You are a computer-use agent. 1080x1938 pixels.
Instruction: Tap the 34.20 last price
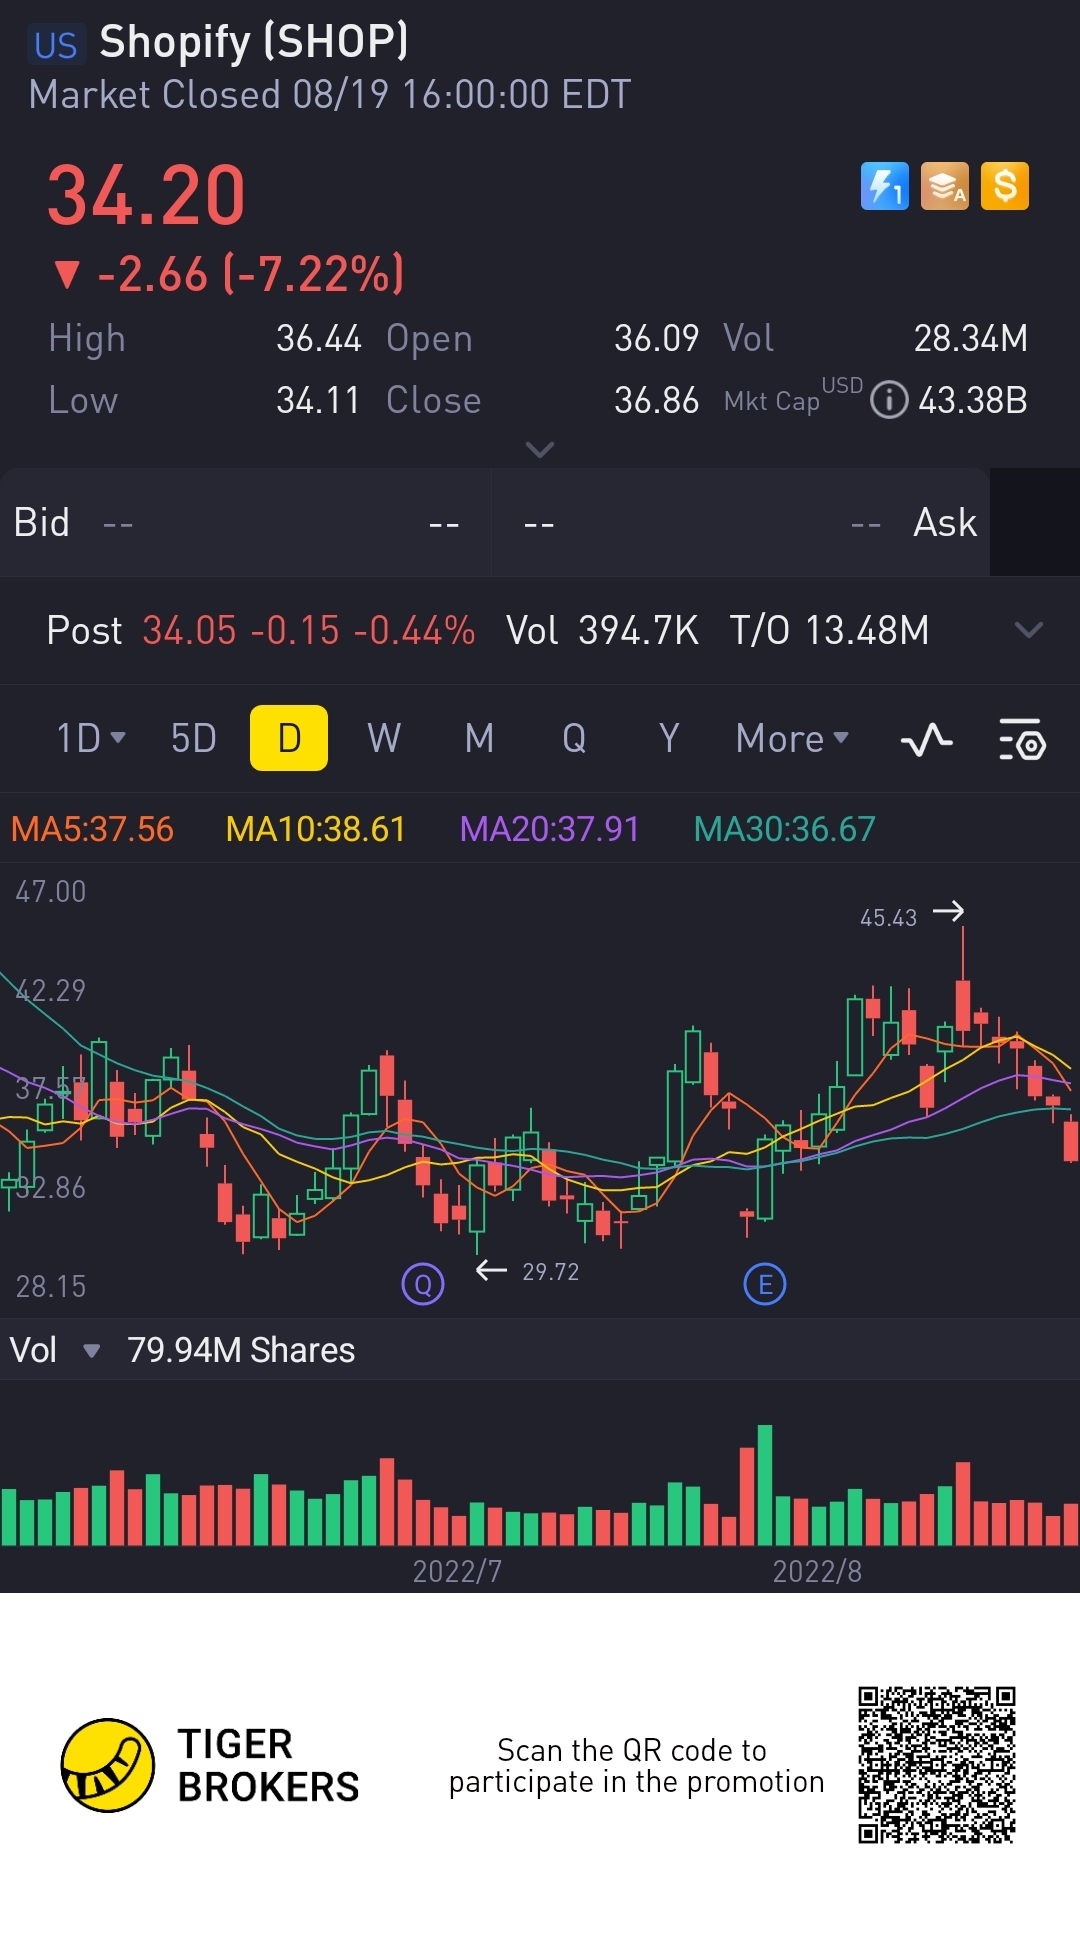click(x=147, y=195)
